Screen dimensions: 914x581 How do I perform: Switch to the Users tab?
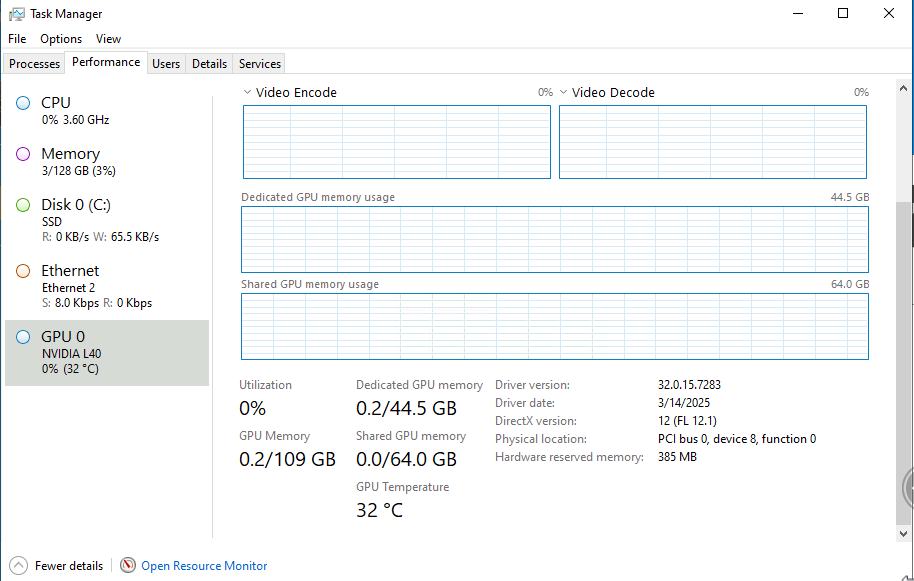click(x=166, y=63)
